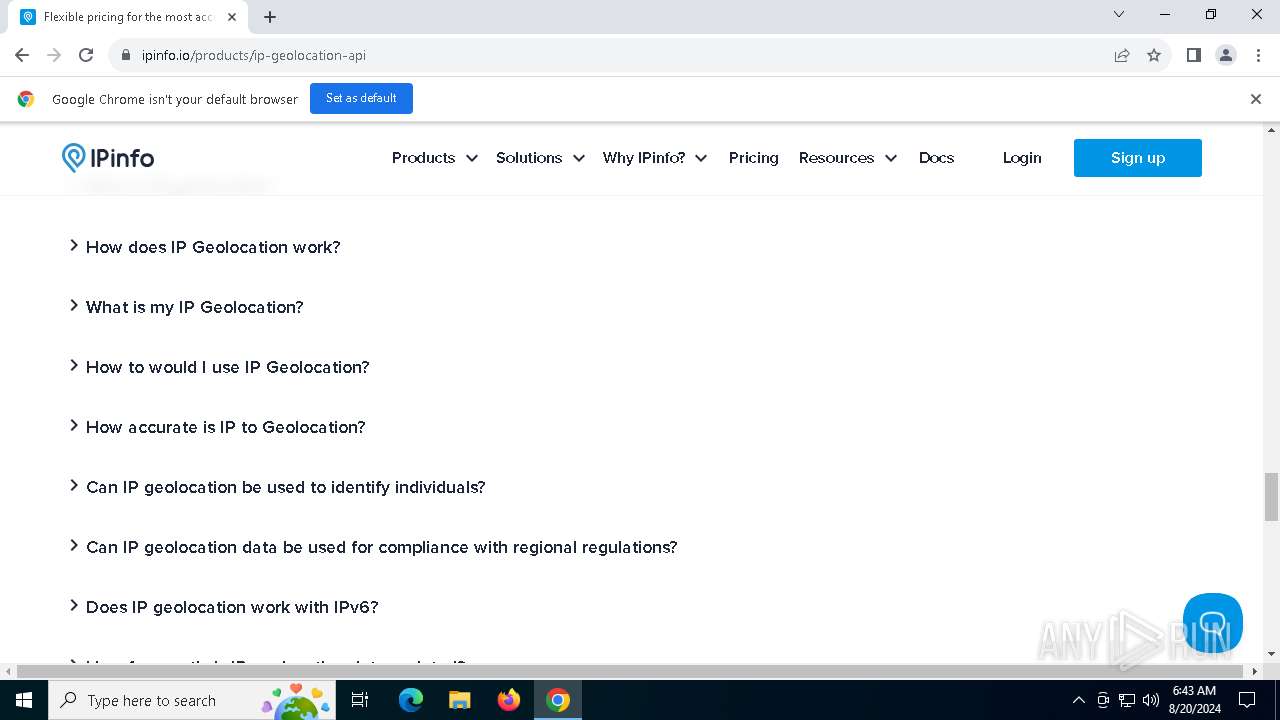Launch Microsoft Edge from the taskbar
Viewport: 1280px width, 720px height.
[x=411, y=700]
